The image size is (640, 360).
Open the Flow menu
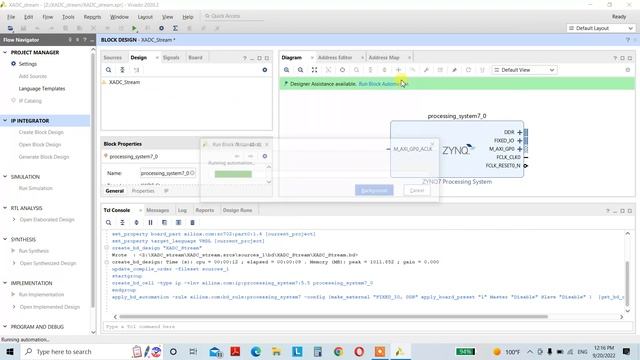tap(48, 17)
